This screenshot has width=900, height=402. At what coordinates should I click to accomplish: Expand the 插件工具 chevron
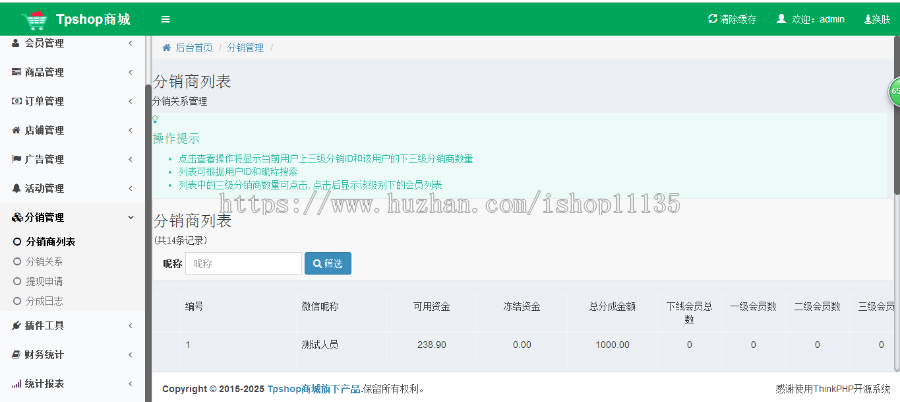coord(130,326)
